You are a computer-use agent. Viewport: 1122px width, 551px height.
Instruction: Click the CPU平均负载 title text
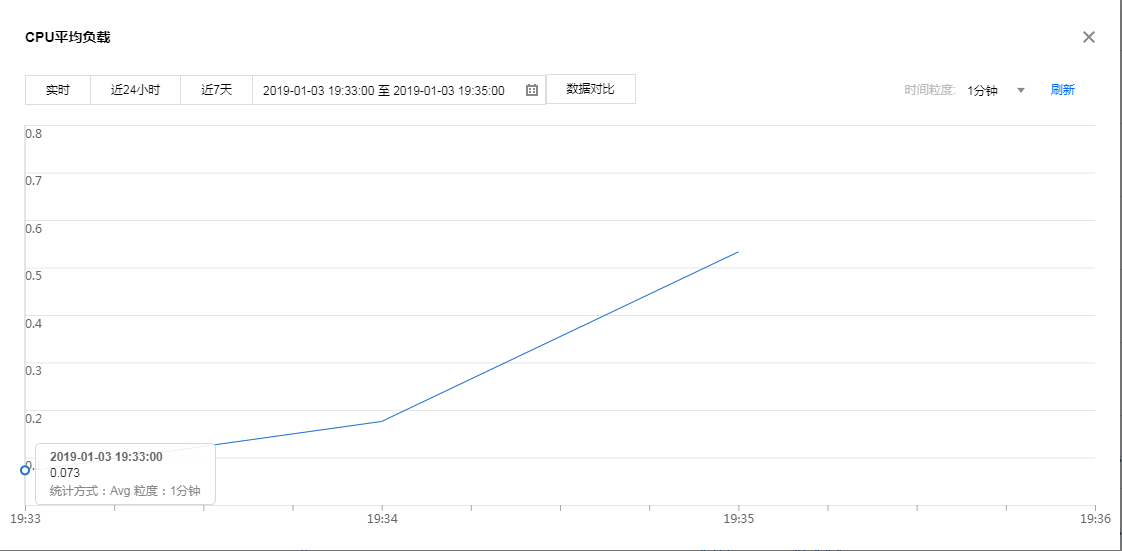67,37
